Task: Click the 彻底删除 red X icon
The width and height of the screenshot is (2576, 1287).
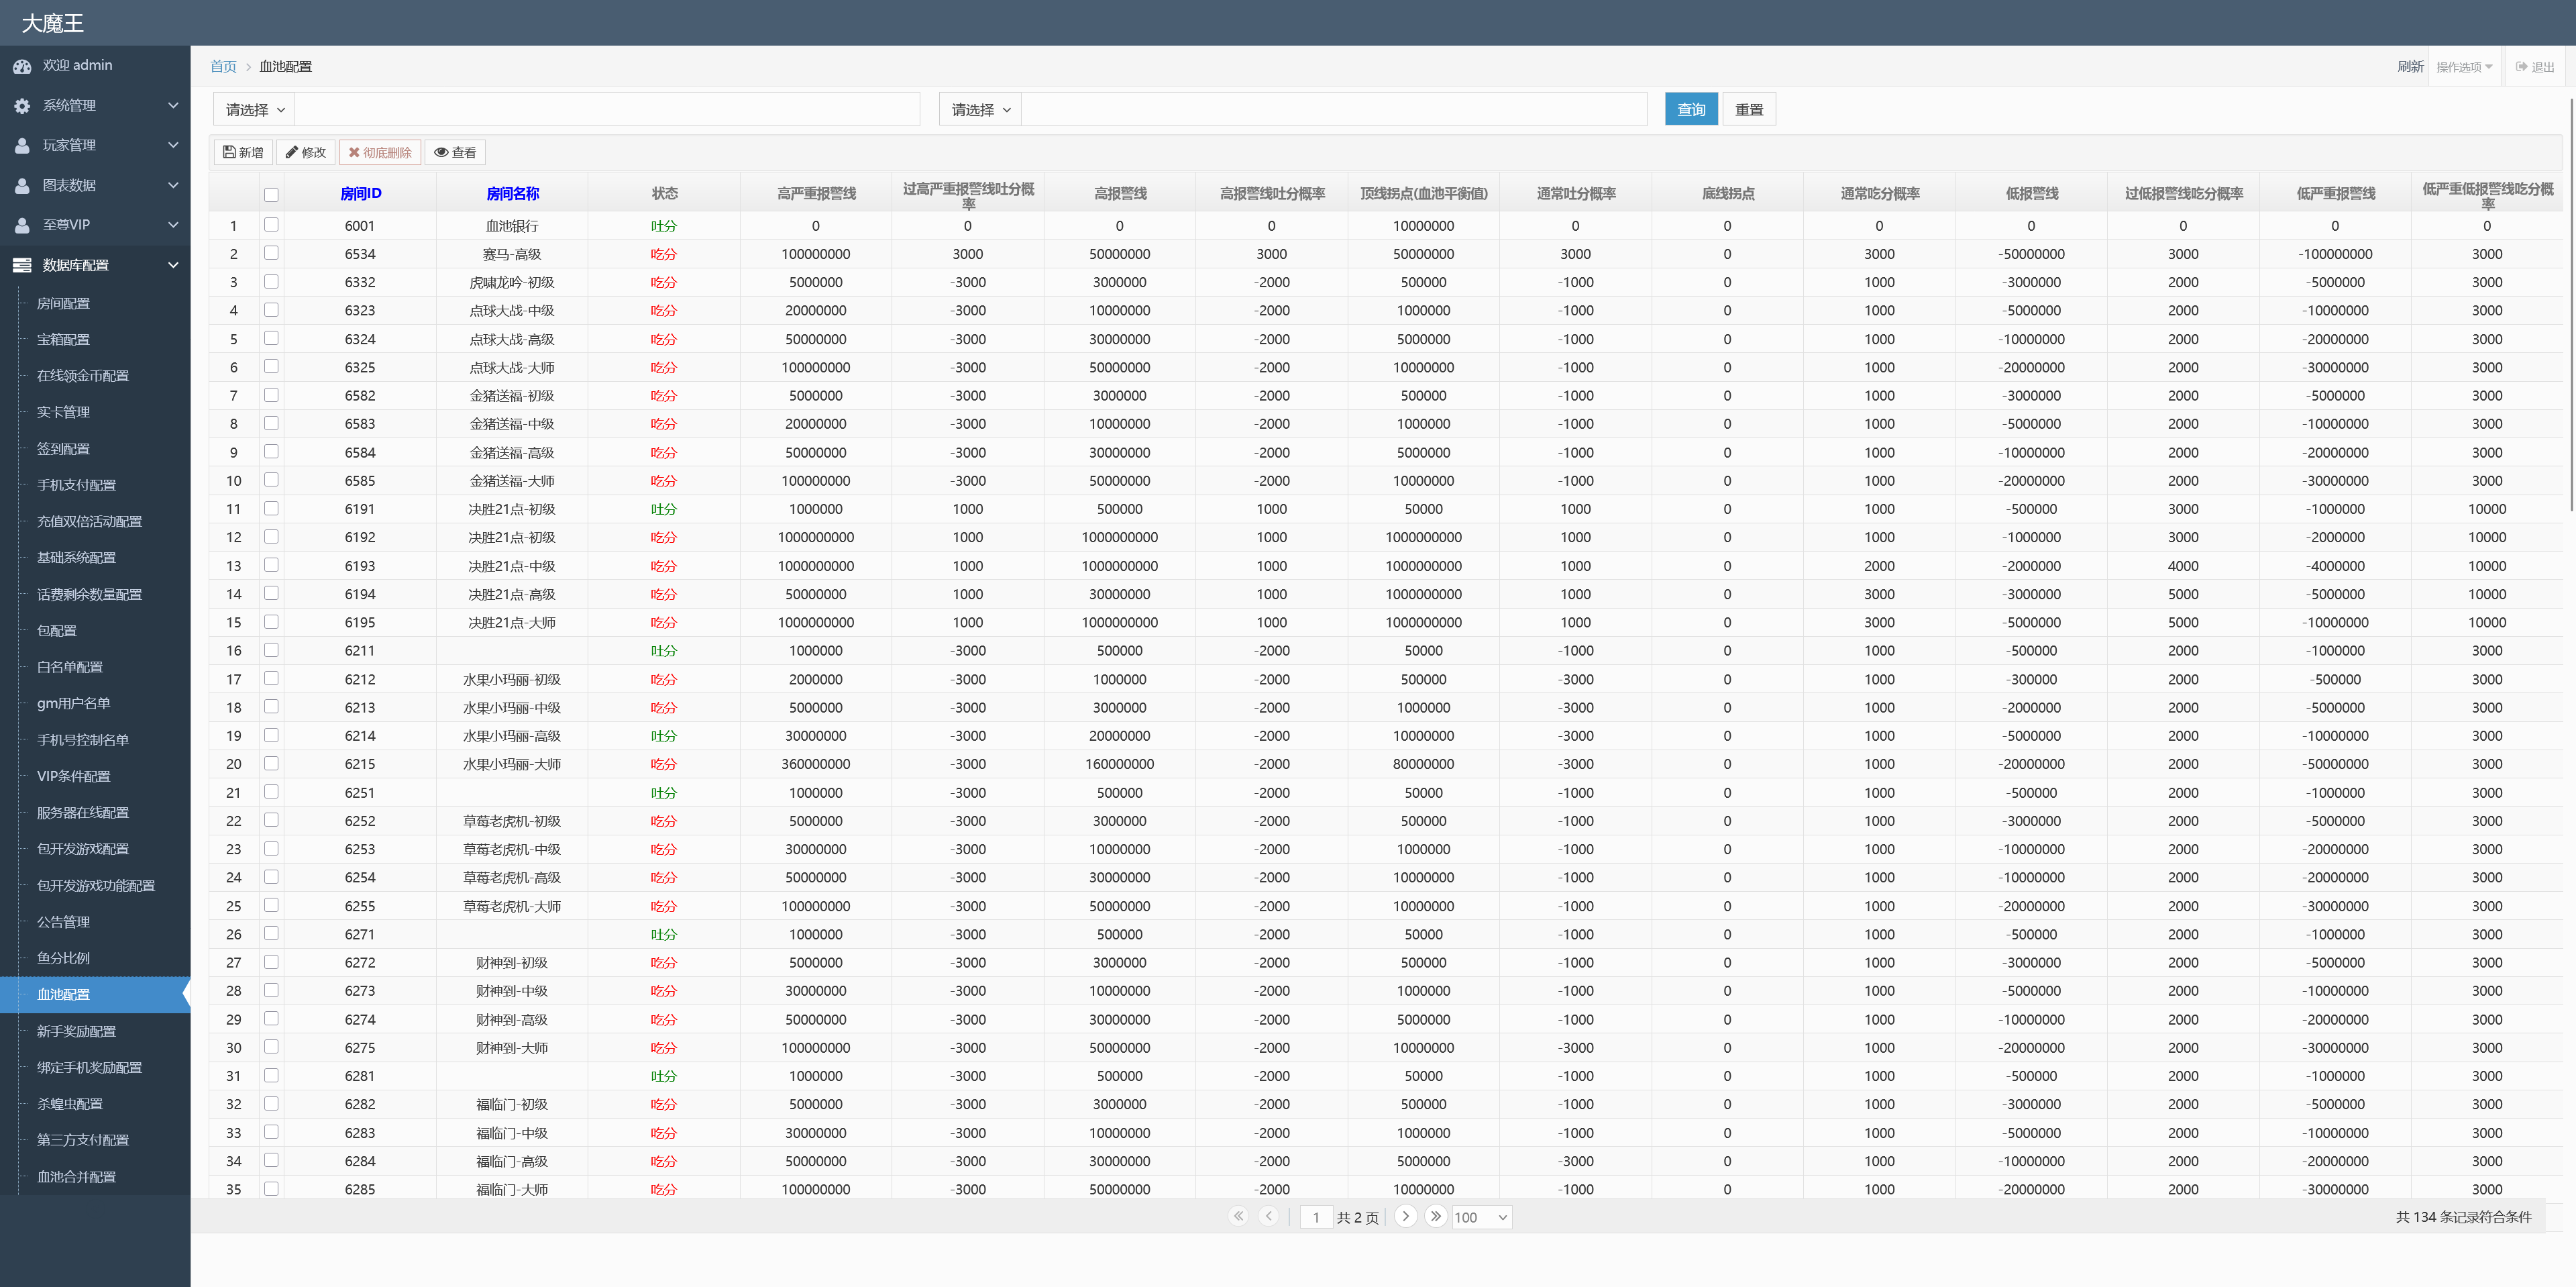Action: (354, 152)
